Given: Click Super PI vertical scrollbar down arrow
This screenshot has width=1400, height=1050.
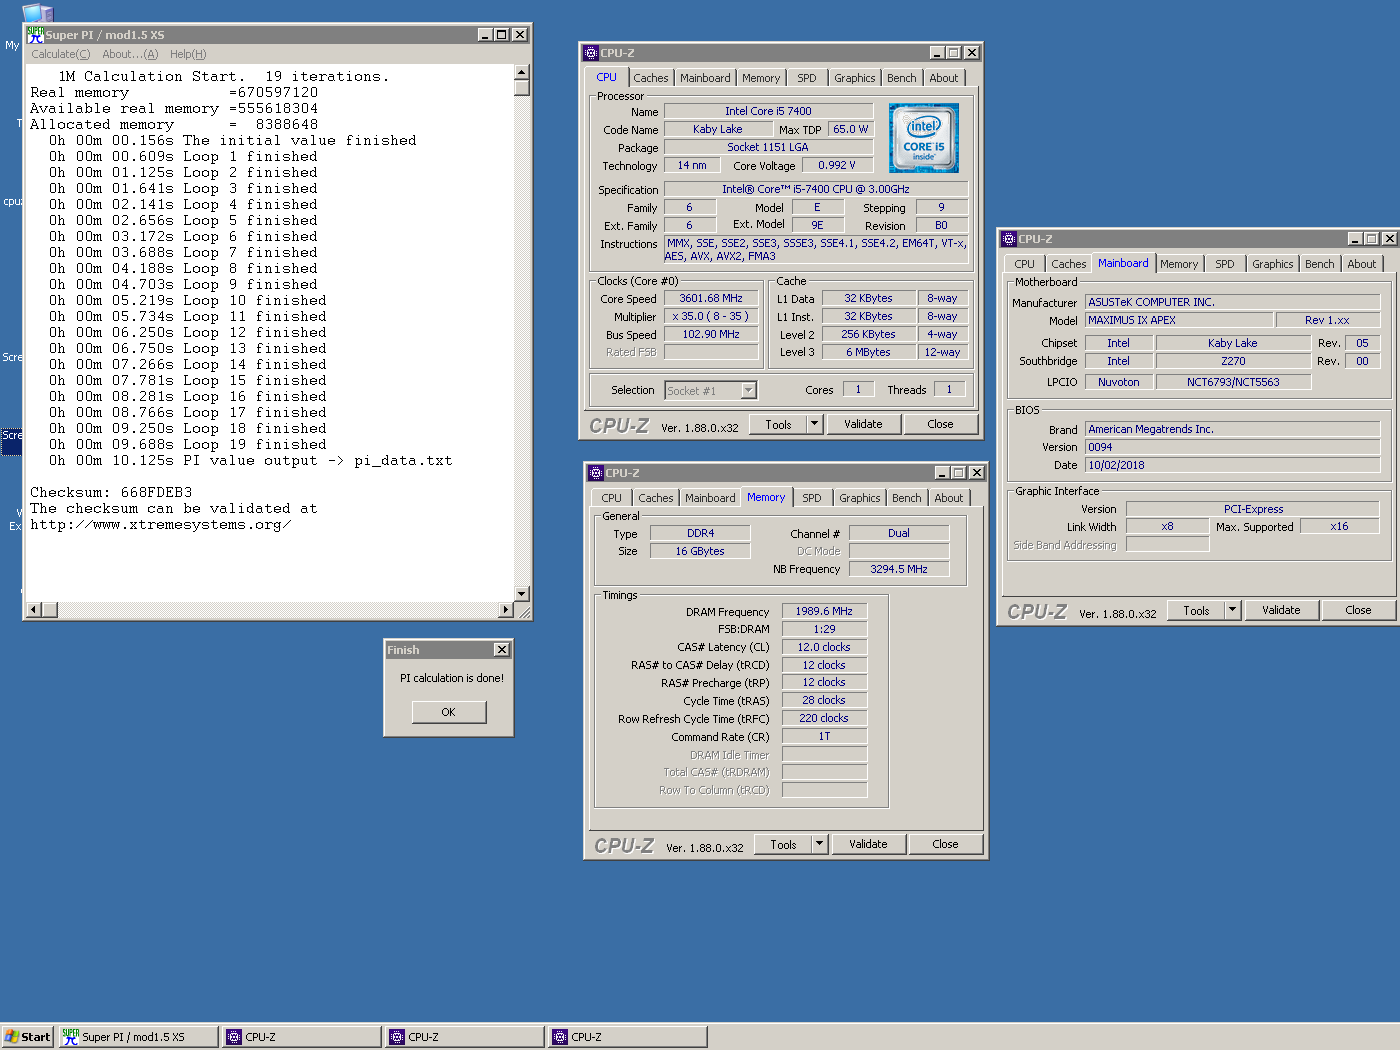Looking at the screenshot, I should [x=521, y=593].
